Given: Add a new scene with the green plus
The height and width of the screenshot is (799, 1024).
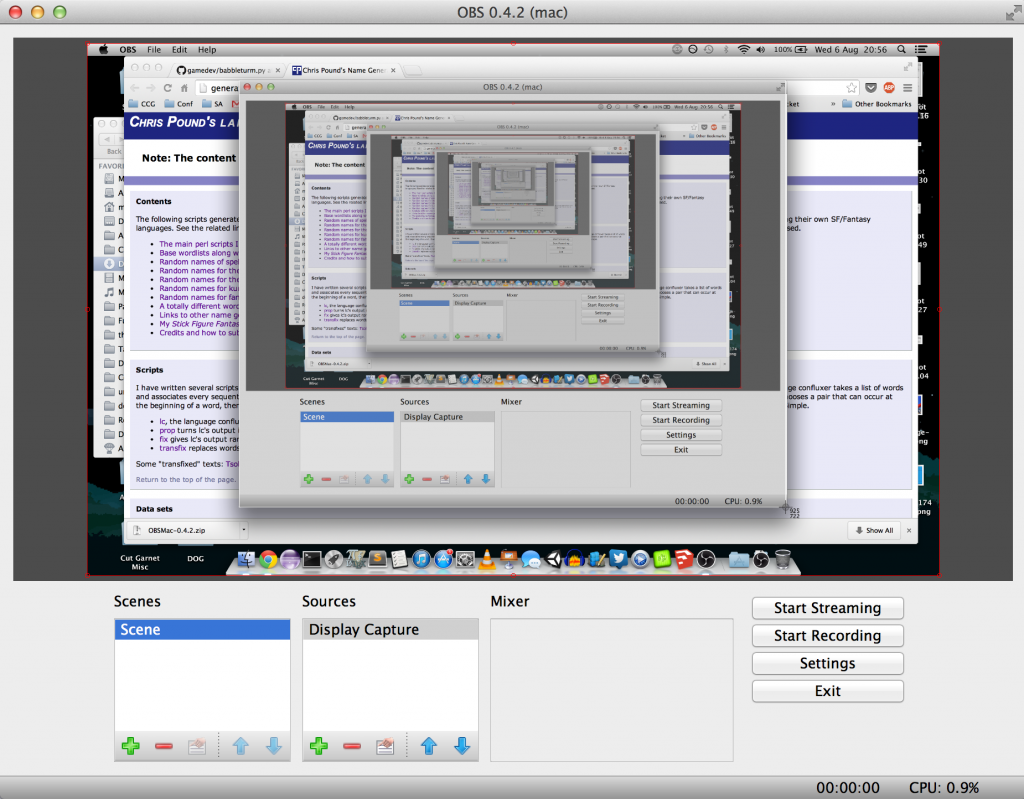Looking at the screenshot, I should (131, 745).
